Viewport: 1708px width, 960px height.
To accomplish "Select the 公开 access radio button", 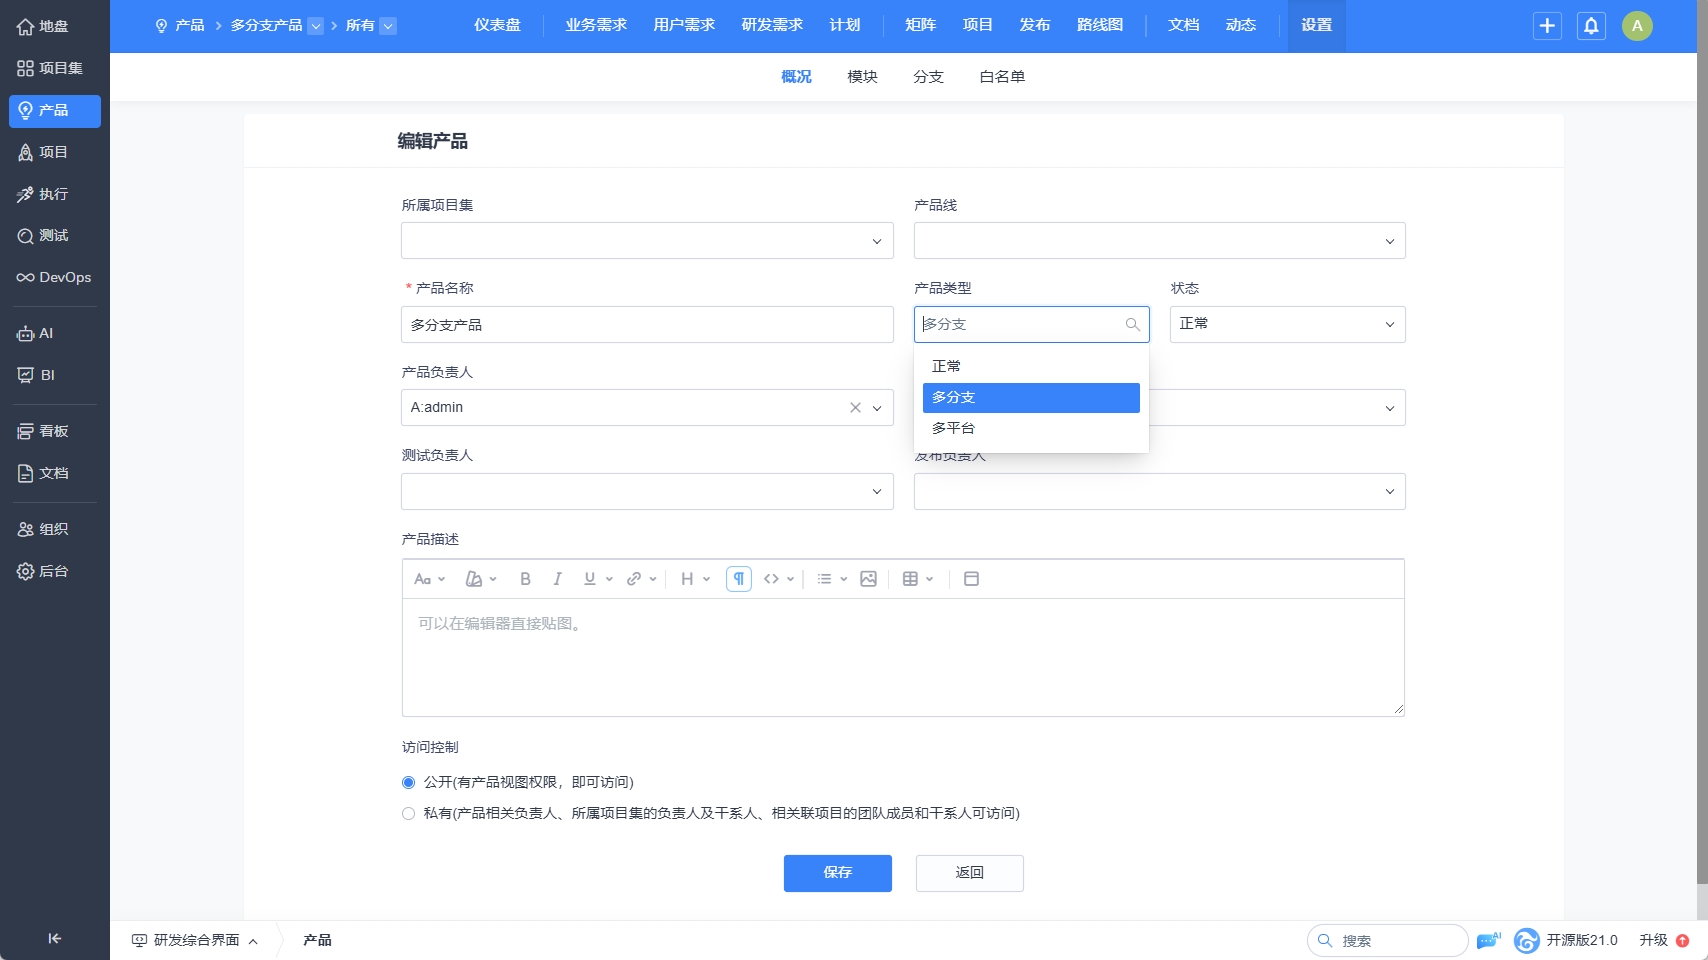I will click(408, 782).
